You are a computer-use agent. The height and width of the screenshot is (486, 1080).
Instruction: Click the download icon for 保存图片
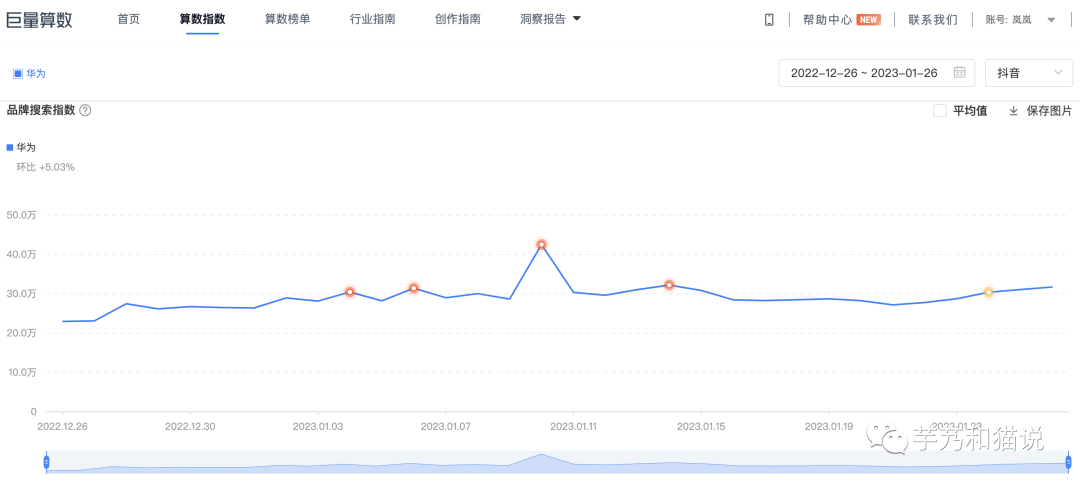1013,111
